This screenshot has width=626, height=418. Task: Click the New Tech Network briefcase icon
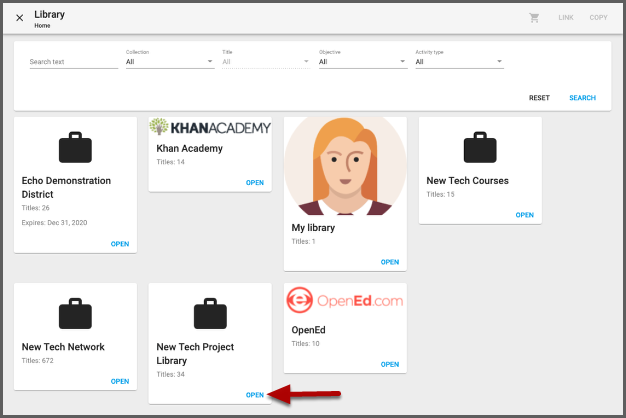pyautogui.click(x=75, y=315)
